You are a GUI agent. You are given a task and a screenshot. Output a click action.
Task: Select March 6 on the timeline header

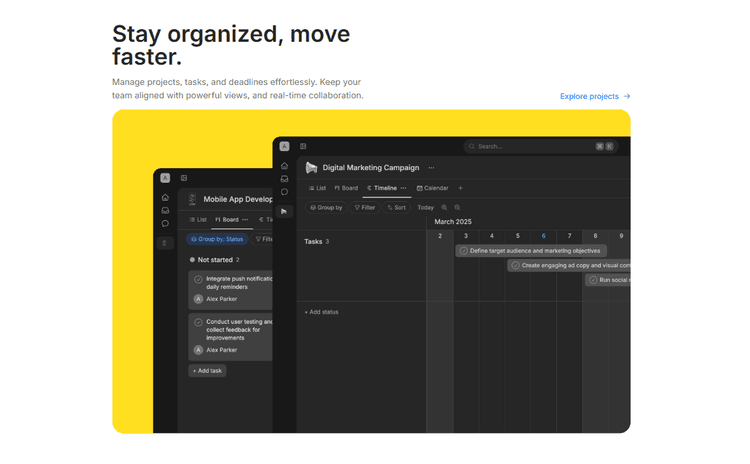point(544,236)
